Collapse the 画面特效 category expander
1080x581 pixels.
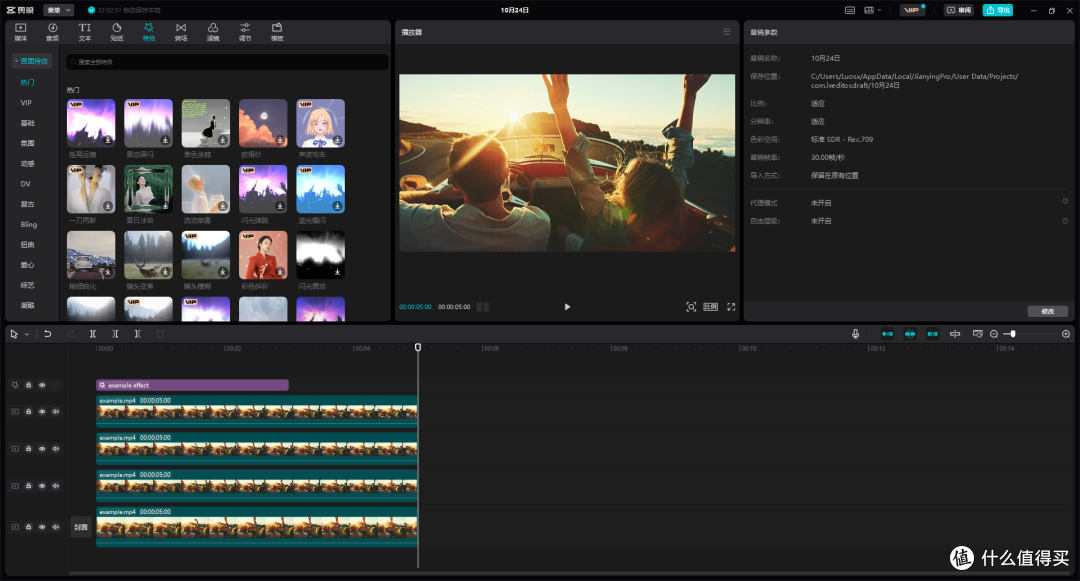(x=32, y=61)
